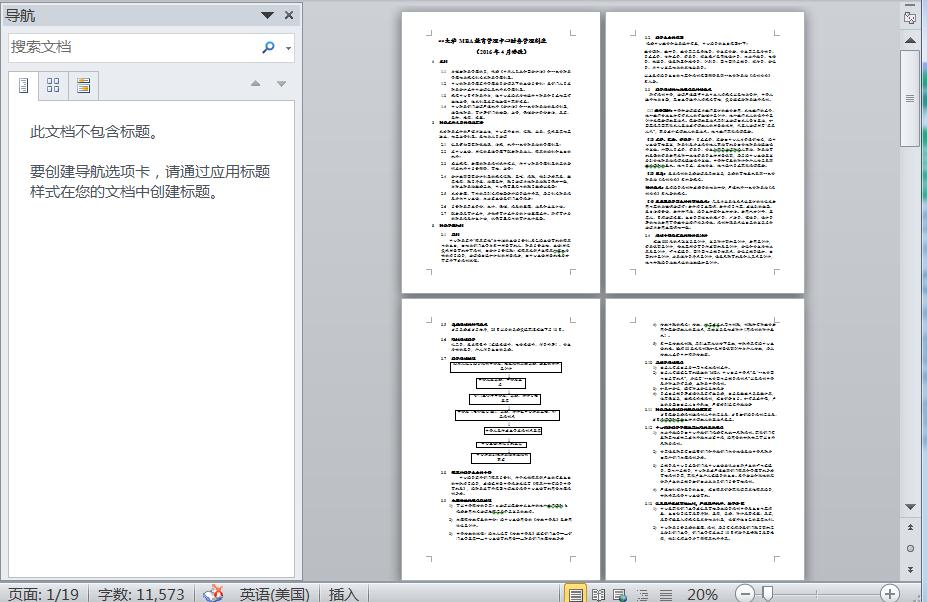Click the next result down arrow

click(x=281, y=84)
